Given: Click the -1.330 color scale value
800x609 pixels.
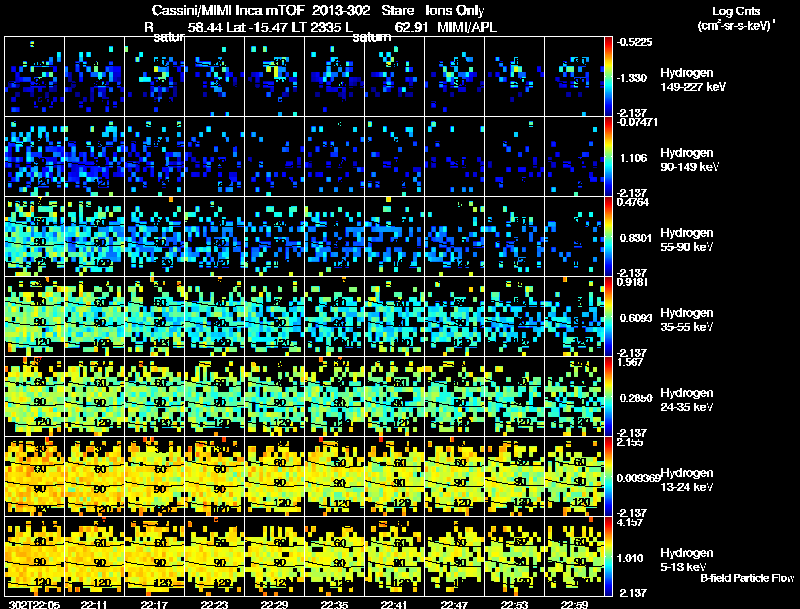Looking at the screenshot, I should tap(632, 78).
